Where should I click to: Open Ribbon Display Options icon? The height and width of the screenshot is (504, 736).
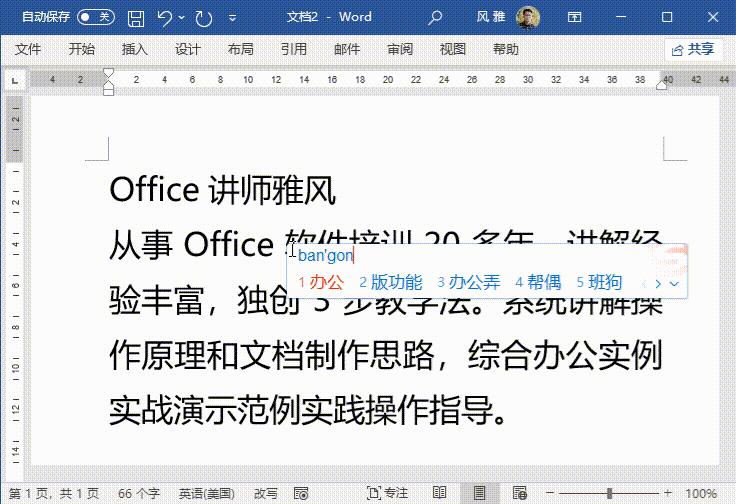click(x=575, y=17)
